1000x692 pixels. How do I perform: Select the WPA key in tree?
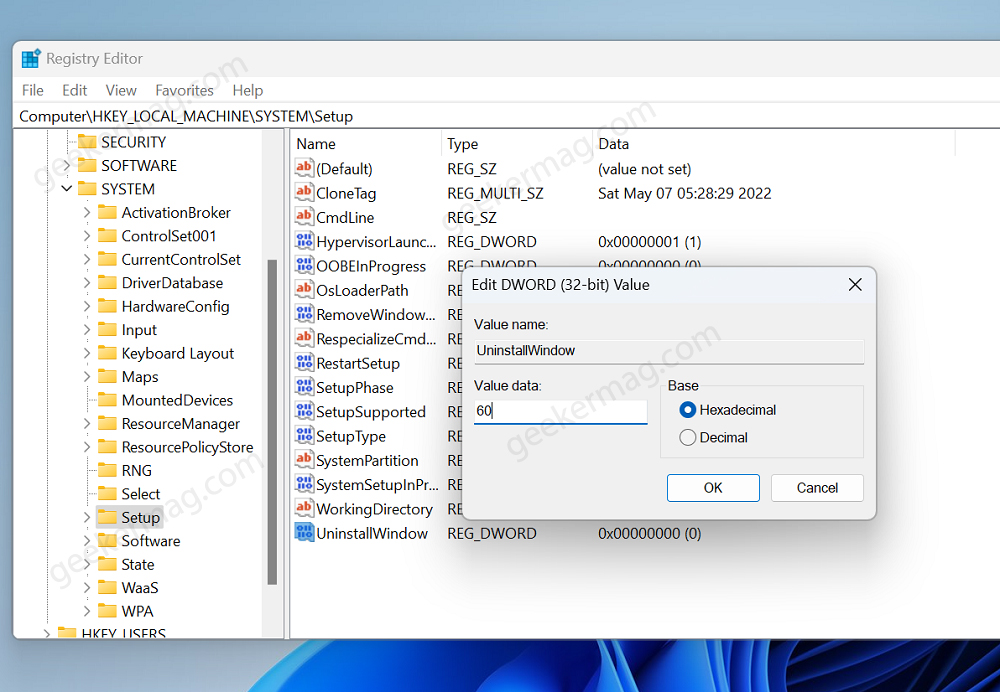(x=137, y=612)
